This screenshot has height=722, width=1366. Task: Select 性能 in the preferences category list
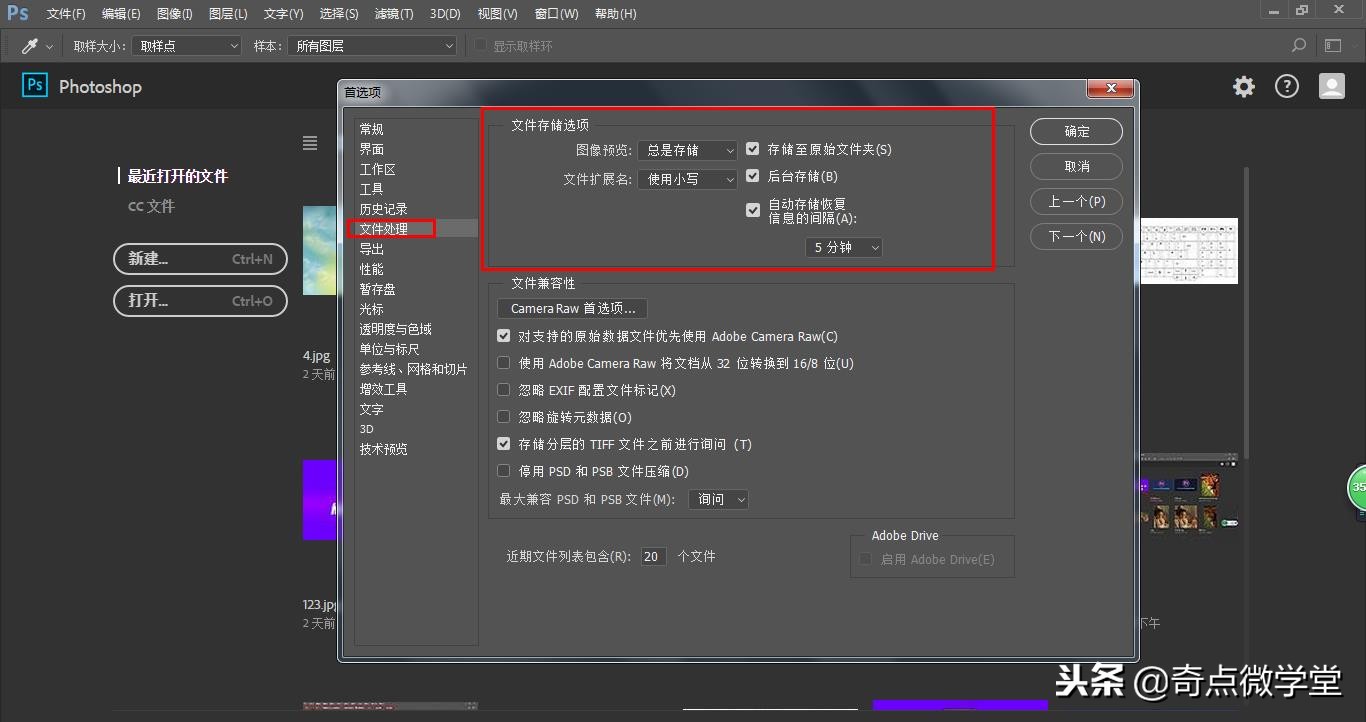click(371, 268)
